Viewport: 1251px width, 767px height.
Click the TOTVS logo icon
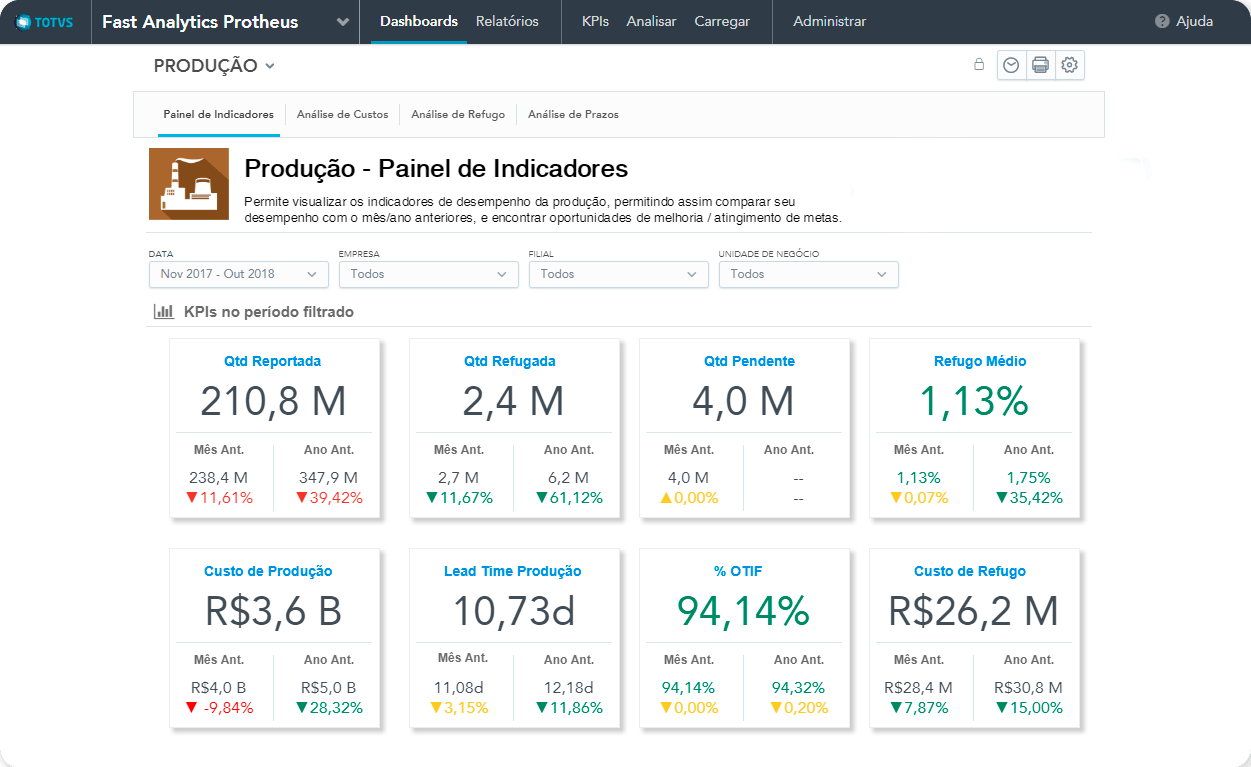pos(24,22)
